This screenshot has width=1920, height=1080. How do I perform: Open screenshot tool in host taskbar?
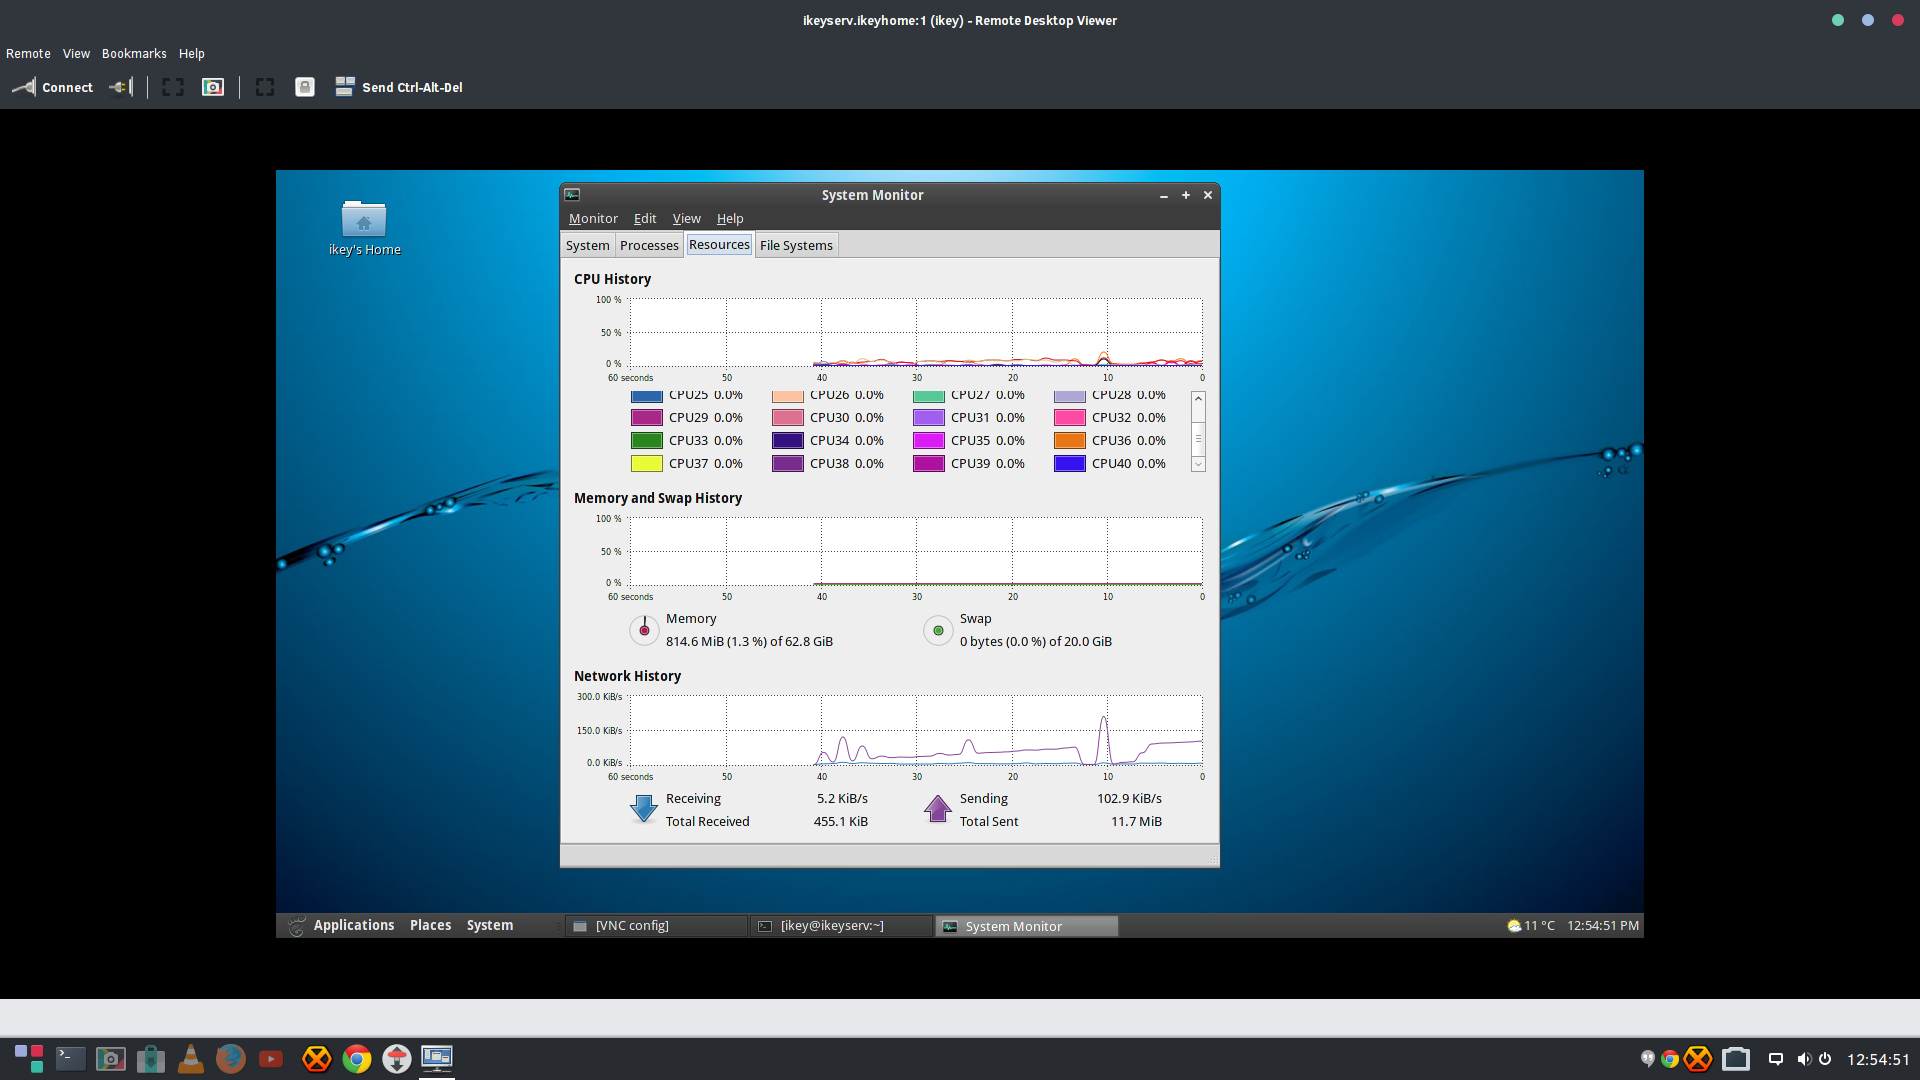click(x=111, y=1058)
